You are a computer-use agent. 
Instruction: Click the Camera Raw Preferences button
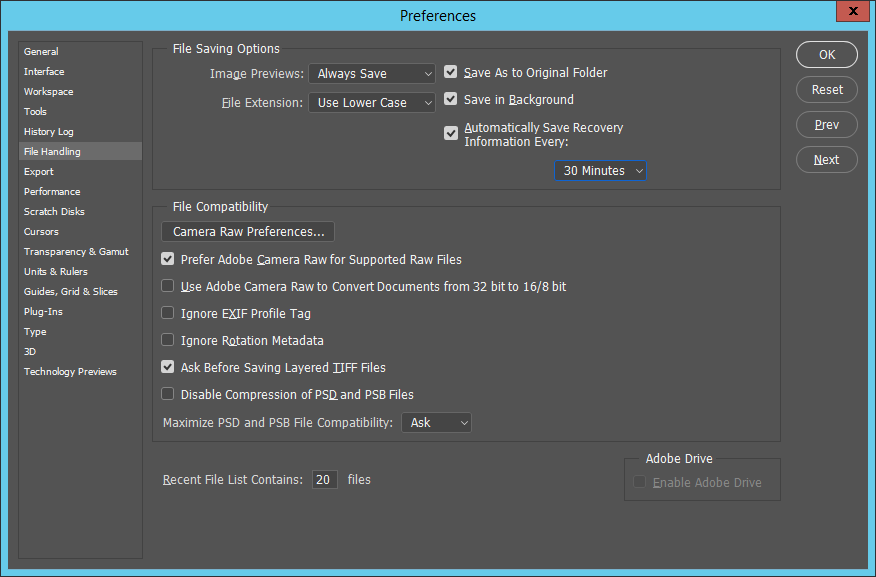click(x=248, y=231)
